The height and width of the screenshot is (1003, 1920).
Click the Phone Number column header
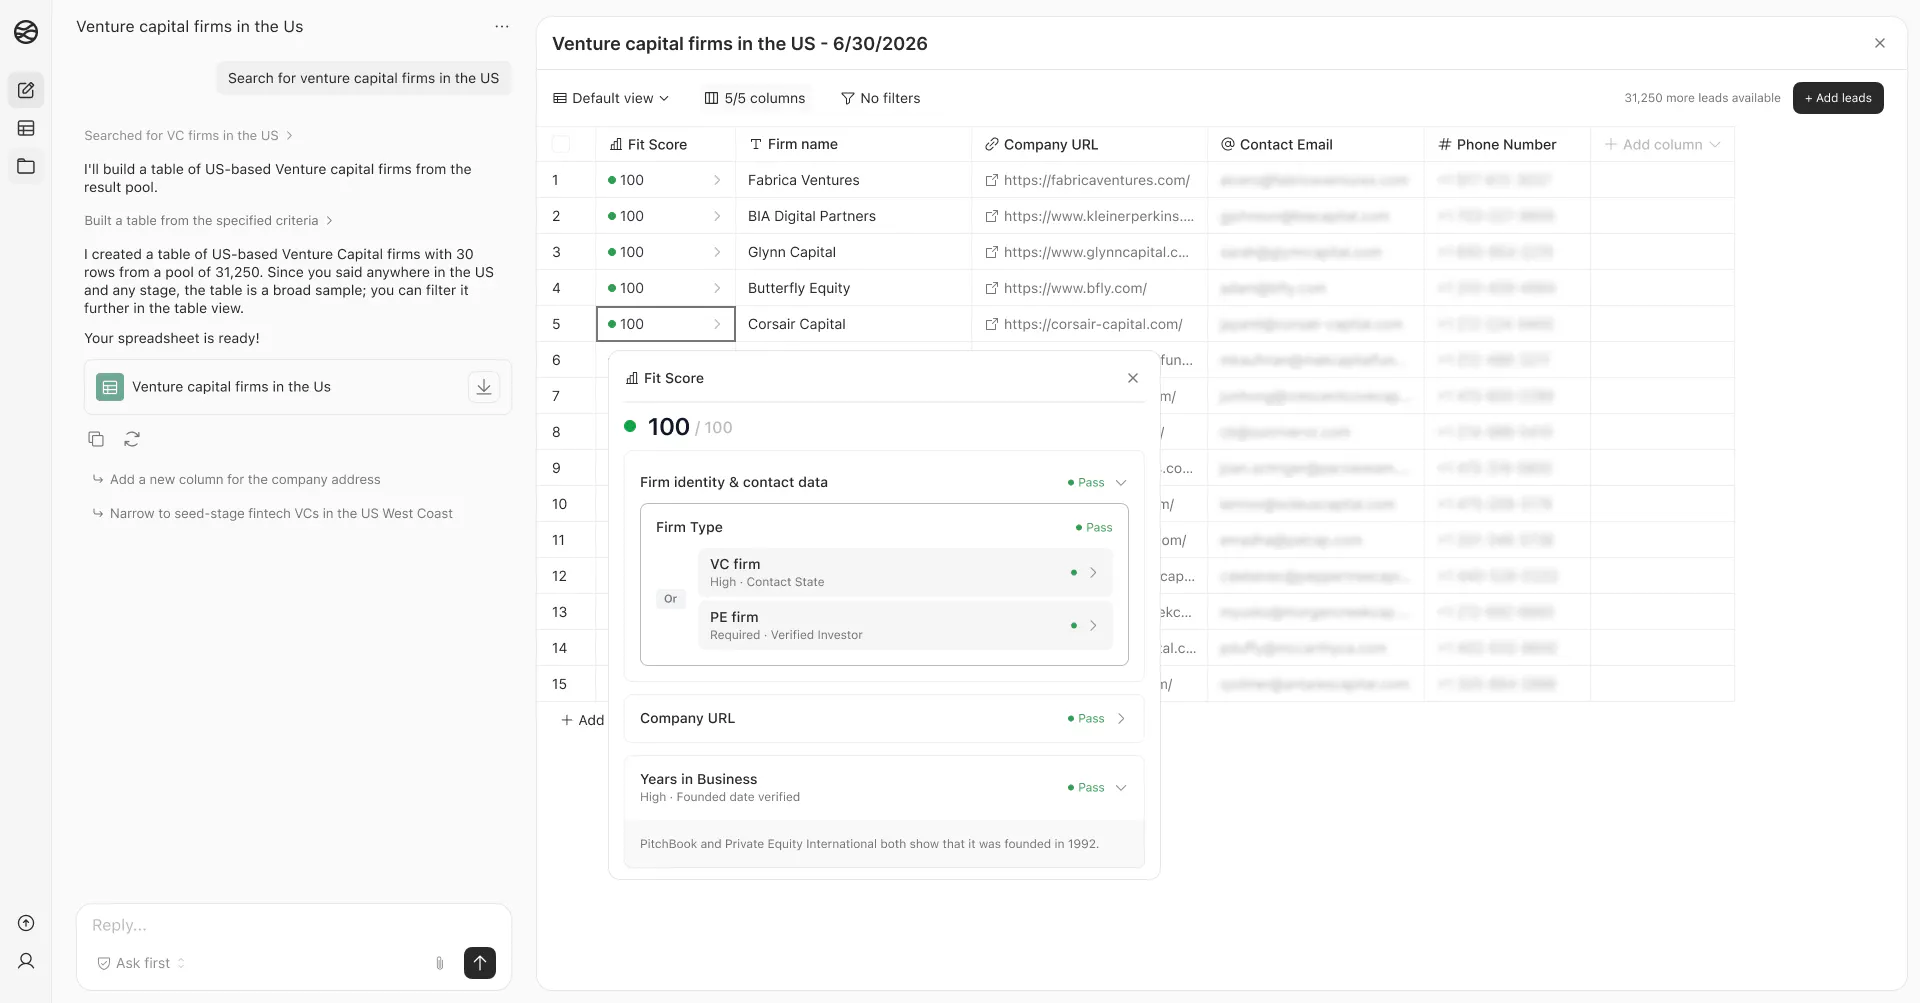pyautogui.click(x=1507, y=144)
